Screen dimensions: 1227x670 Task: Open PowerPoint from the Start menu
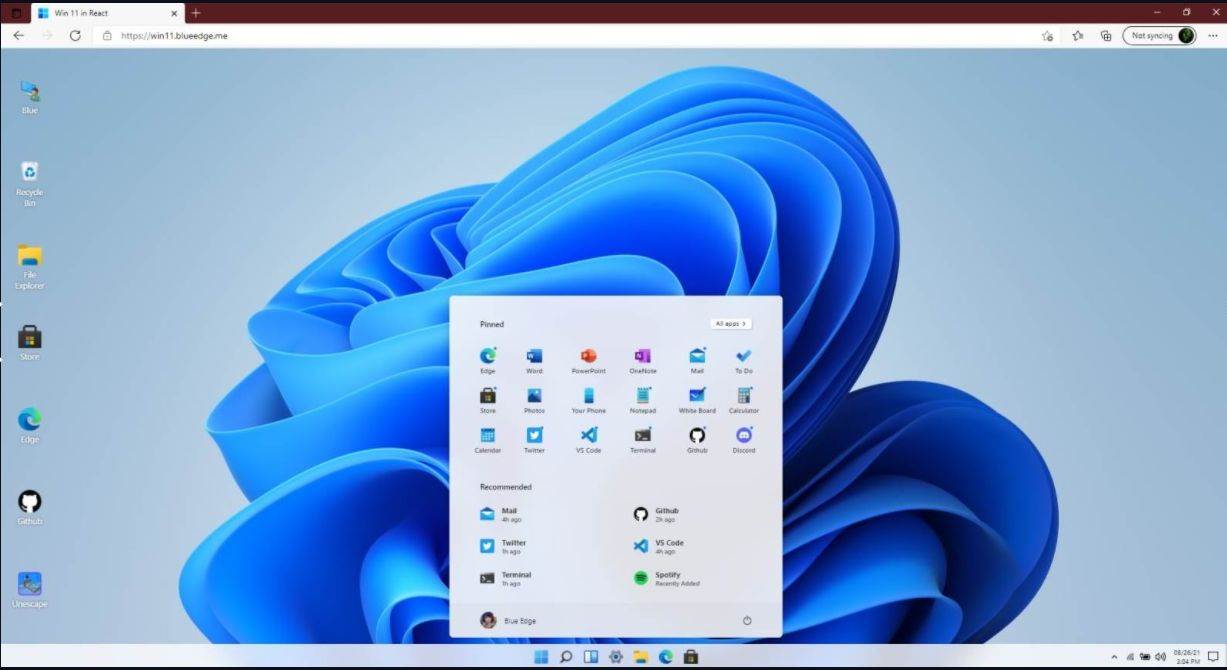click(589, 358)
